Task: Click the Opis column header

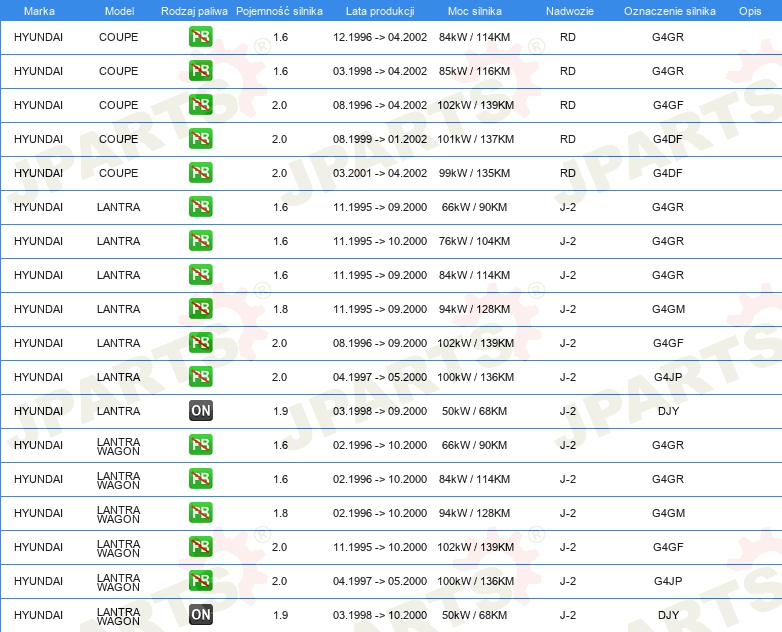Action: click(750, 11)
